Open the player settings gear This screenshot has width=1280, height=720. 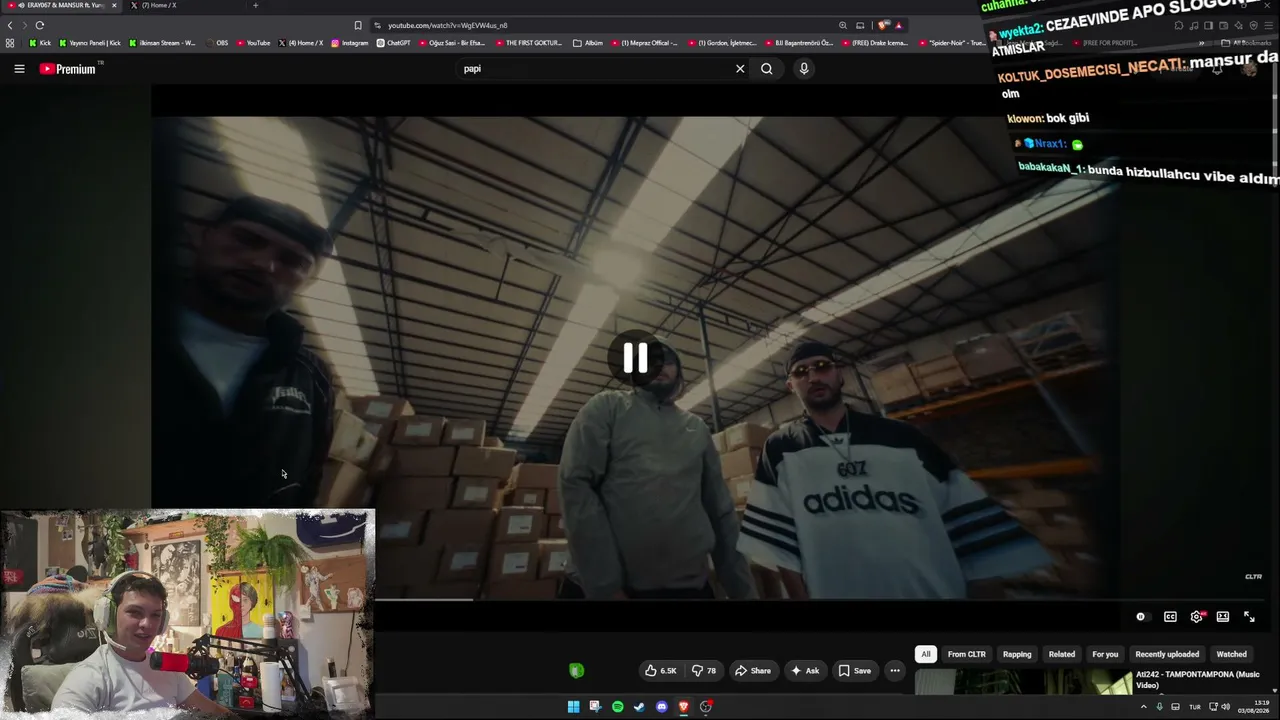[1197, 617]
